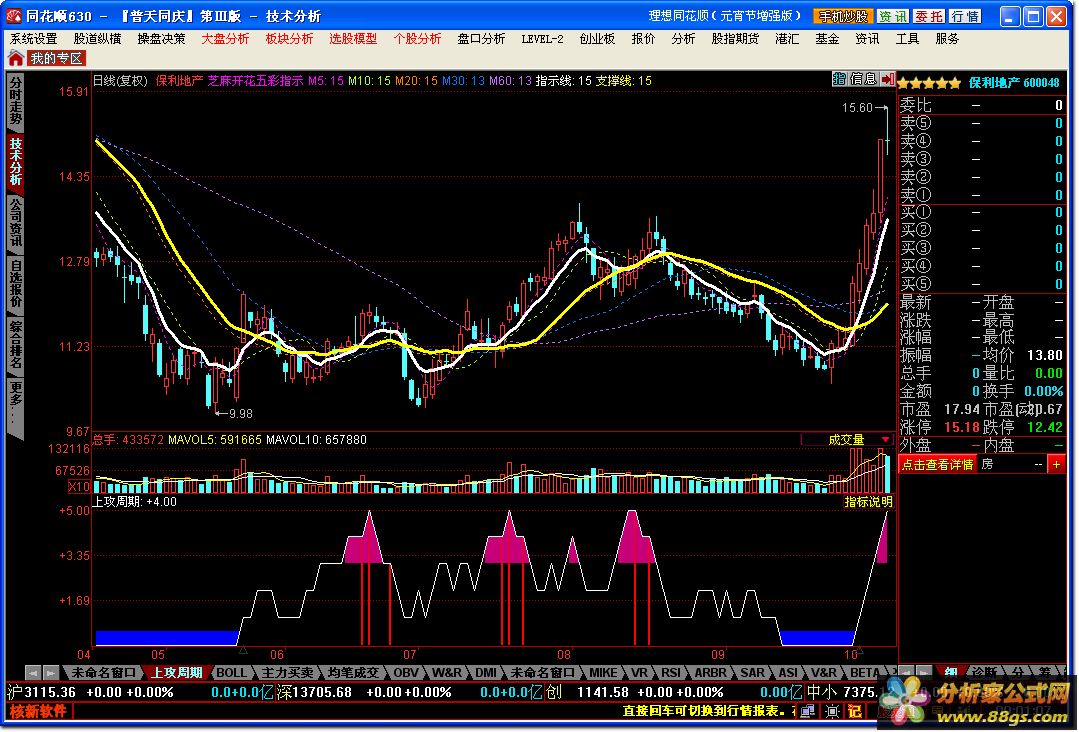Select the DMI indicator tab

pyautogui.click(x=486, y=673)
